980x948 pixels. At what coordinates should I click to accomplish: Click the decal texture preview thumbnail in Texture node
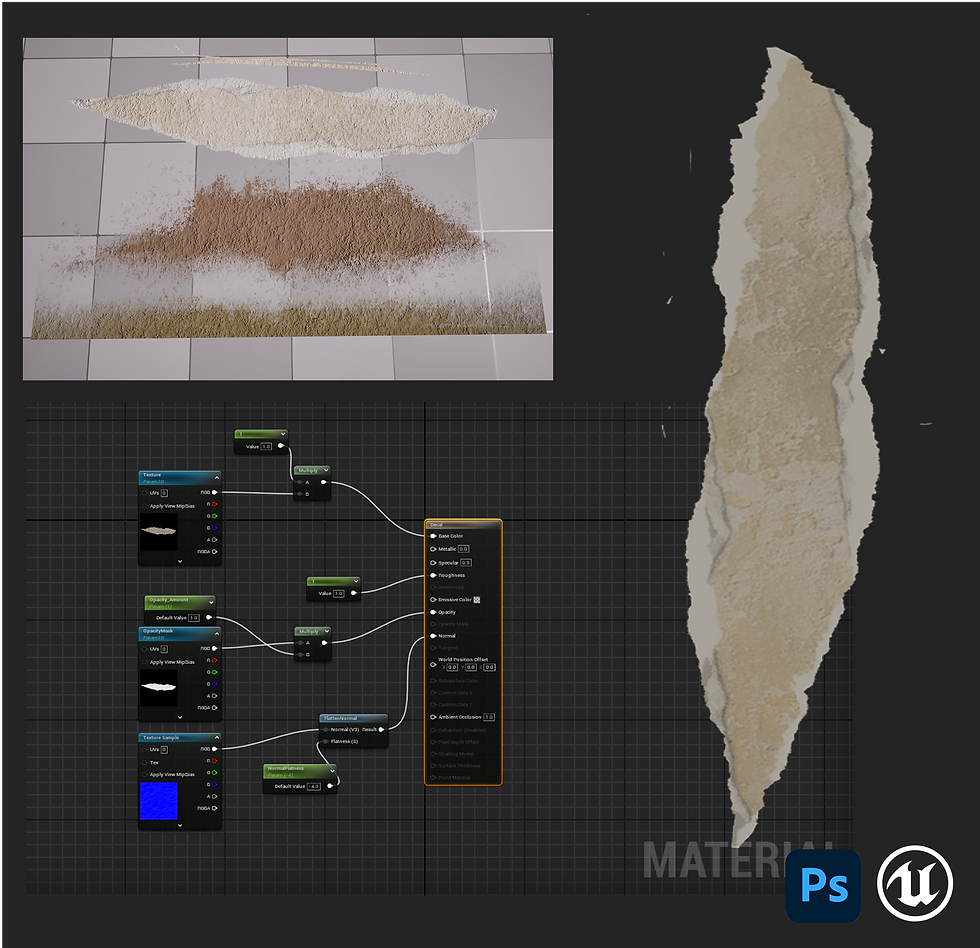click(x=159, y=532)
